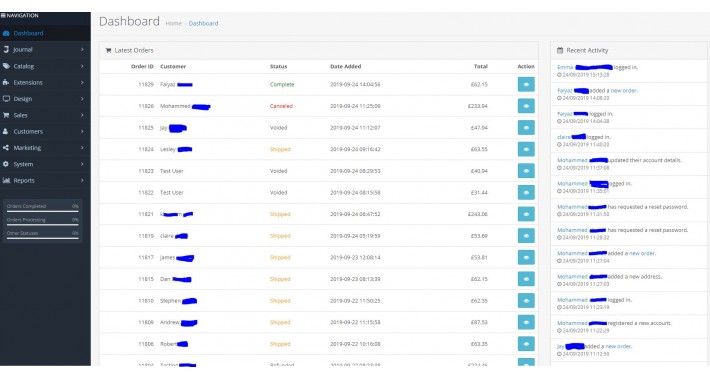View order 11821 with the eye button
Image resolution: width=710 pixels, height=380 pixels.
pyautogui.click(x=526, y=214)
